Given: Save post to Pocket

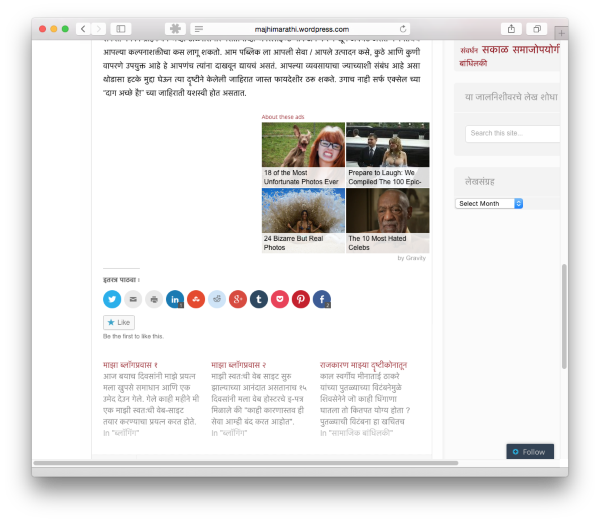Looking at the screenshot, I should click(x=280, y=299).
